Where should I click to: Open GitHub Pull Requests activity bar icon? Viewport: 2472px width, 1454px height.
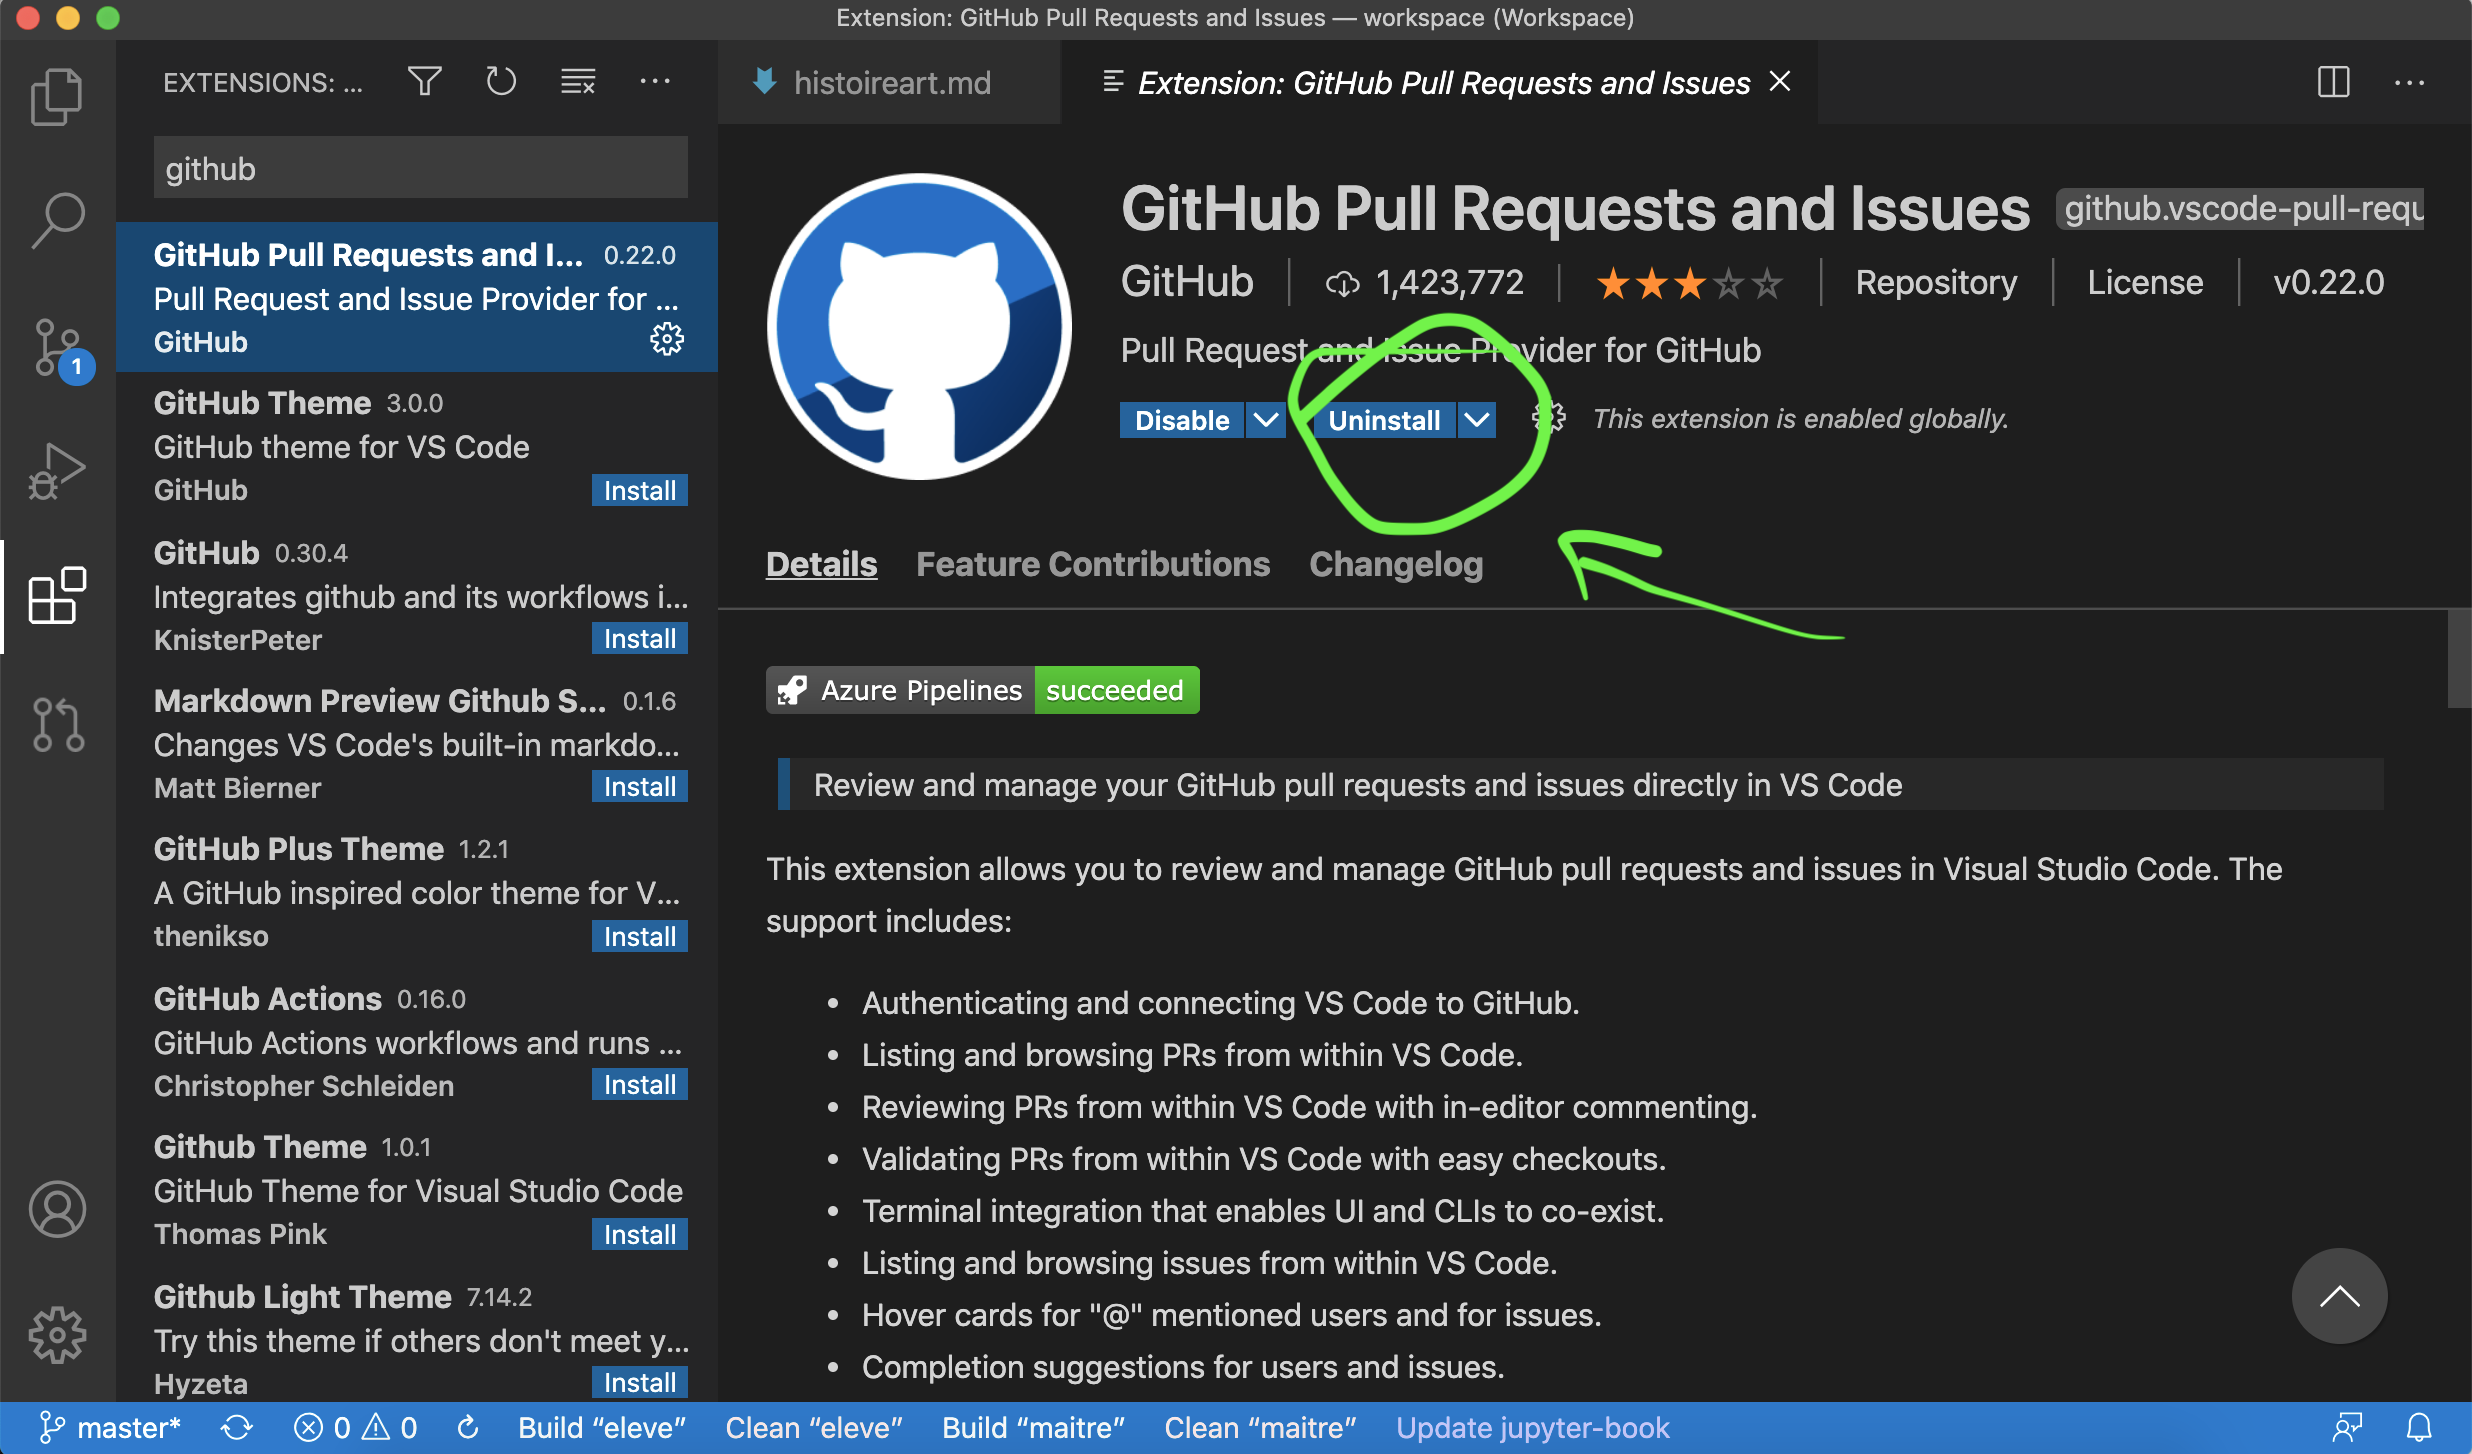point(57,723)
